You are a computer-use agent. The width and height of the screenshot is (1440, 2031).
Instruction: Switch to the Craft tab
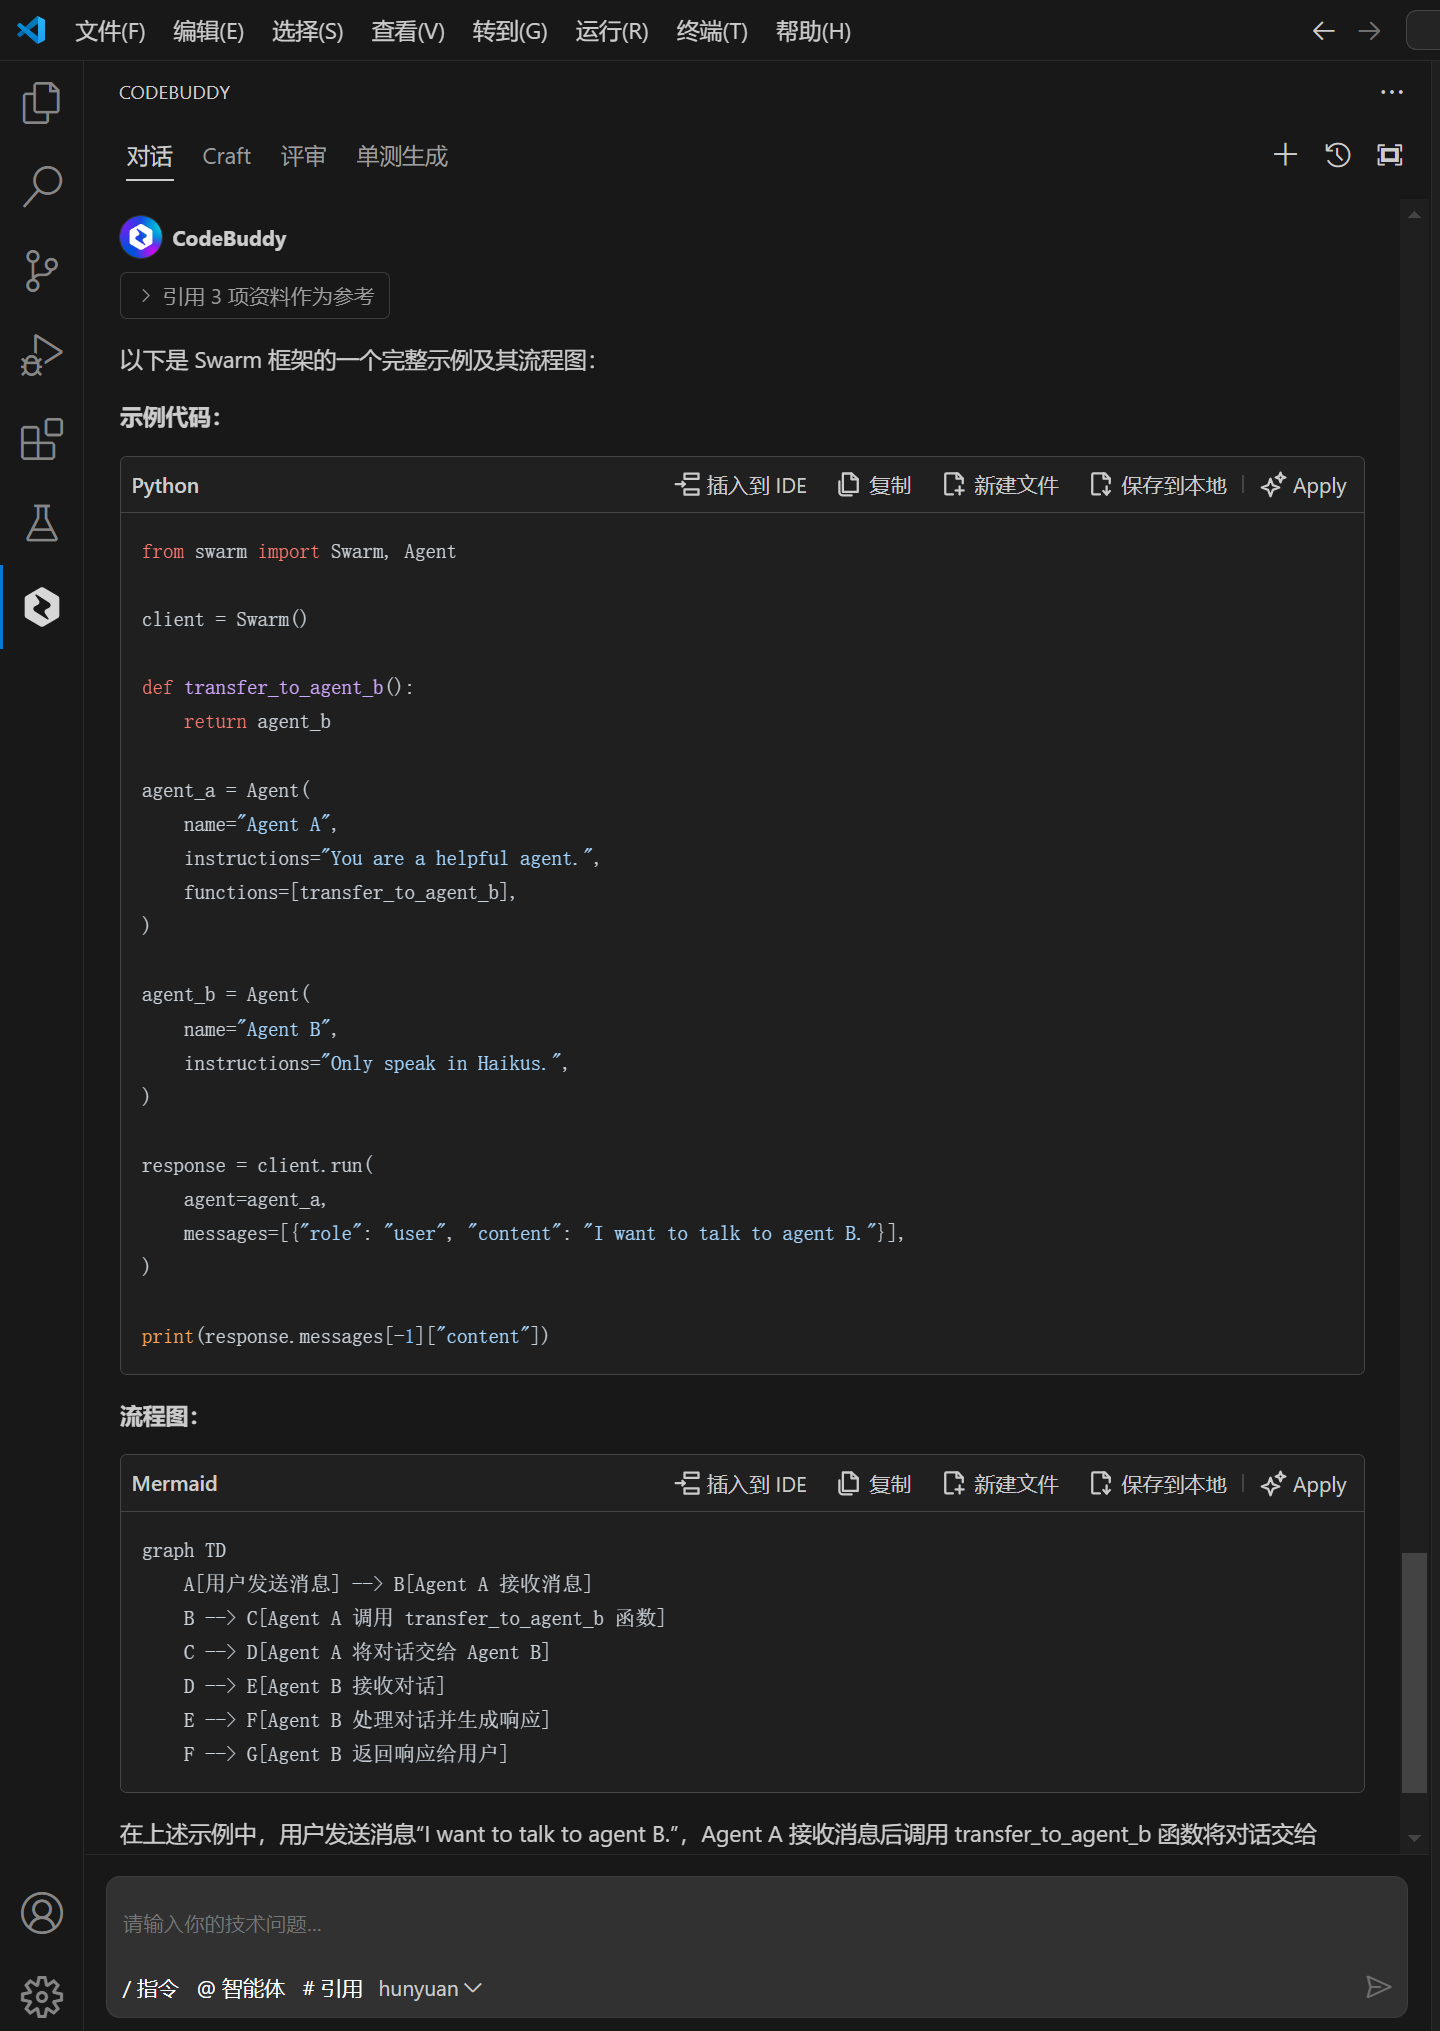[226, 156]
